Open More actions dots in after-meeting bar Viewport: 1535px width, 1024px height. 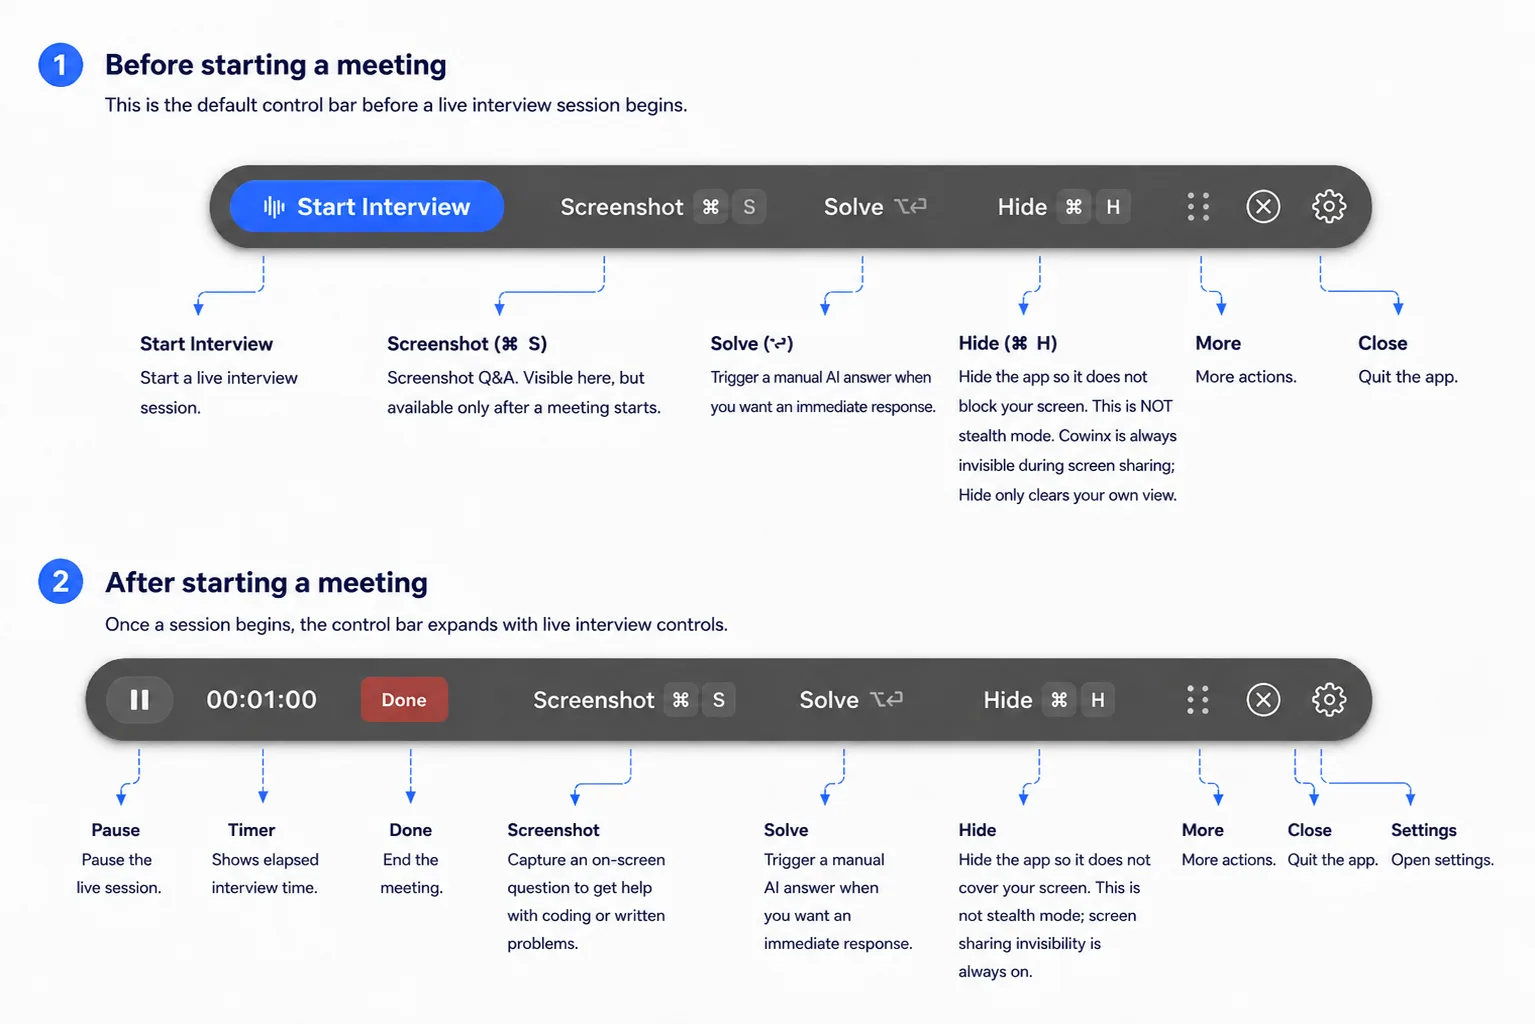click(1198, 700)
